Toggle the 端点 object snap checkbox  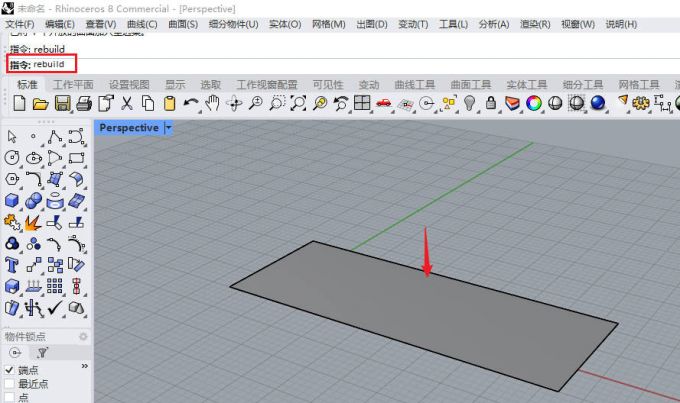[x=9, y=370]
